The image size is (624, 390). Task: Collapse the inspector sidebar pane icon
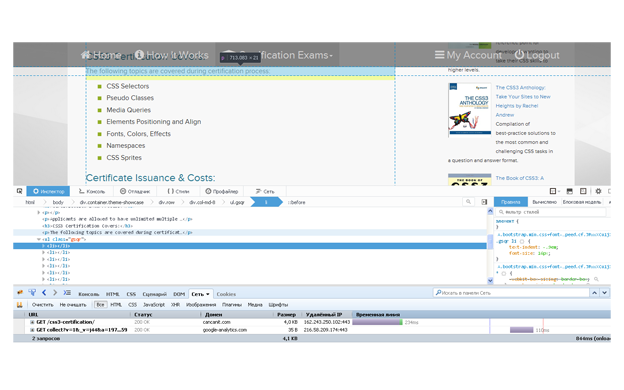point(484,202)
